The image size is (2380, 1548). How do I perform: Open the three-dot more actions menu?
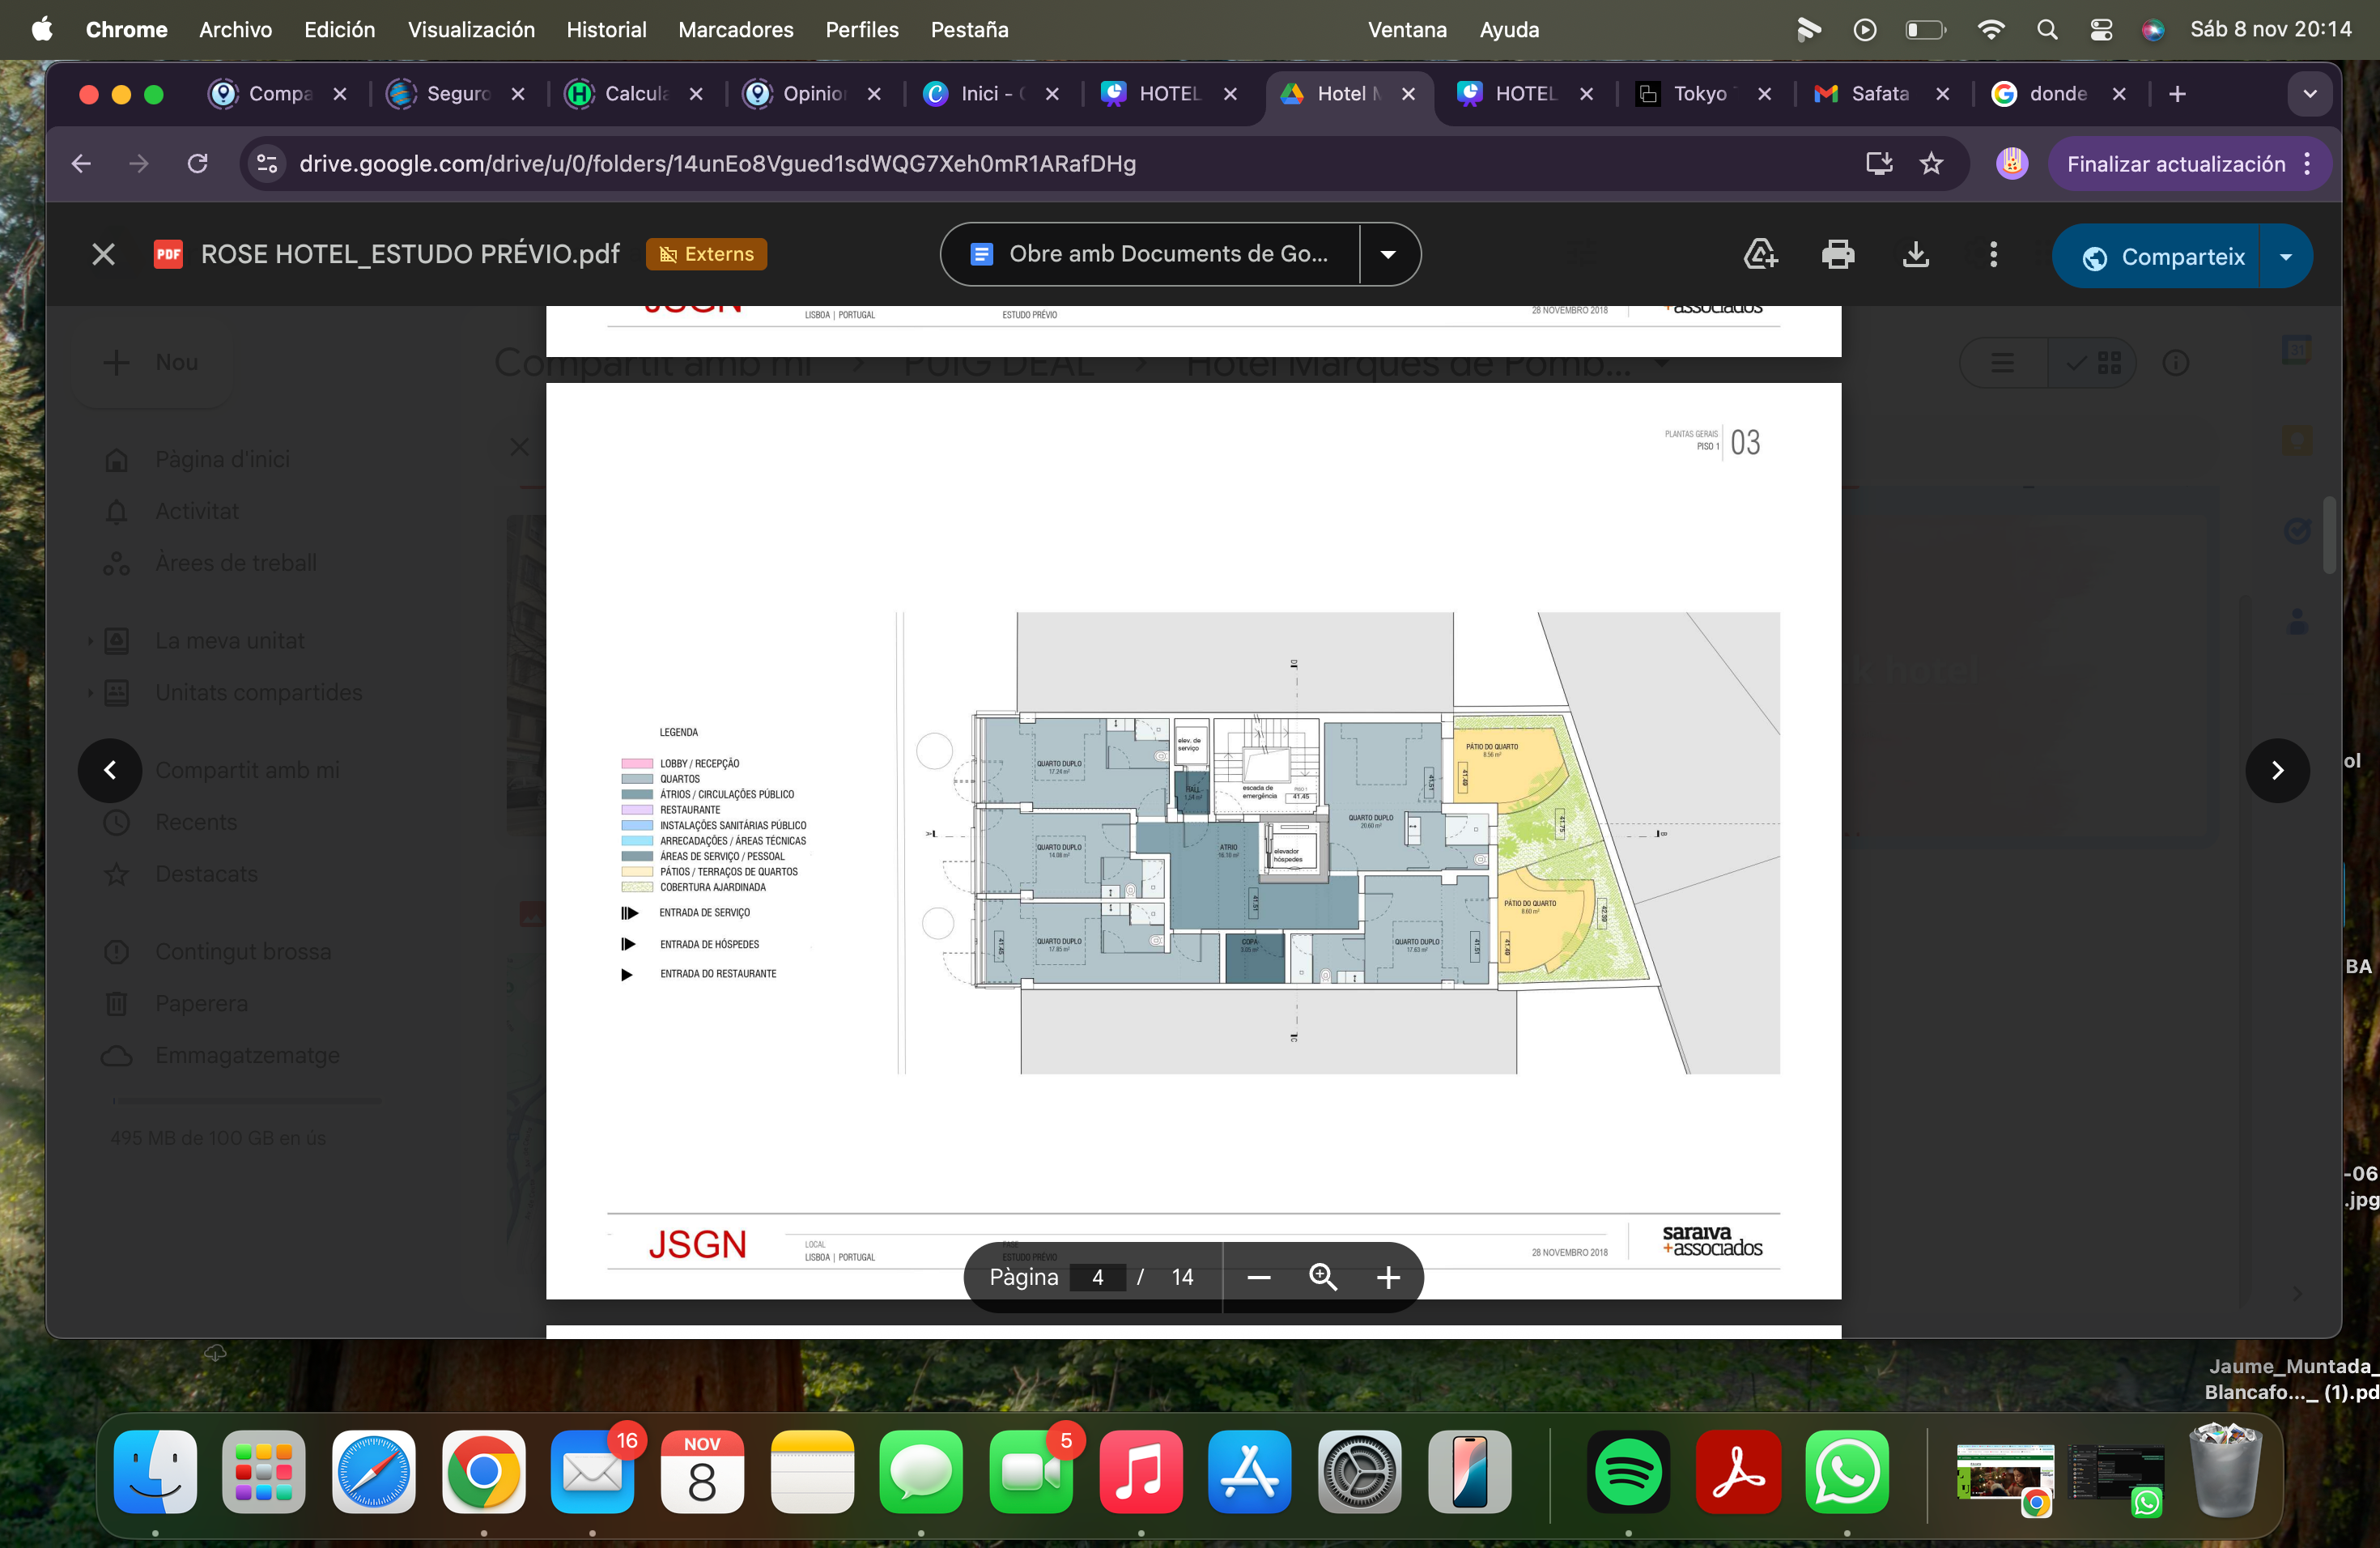click(1993, 255)
